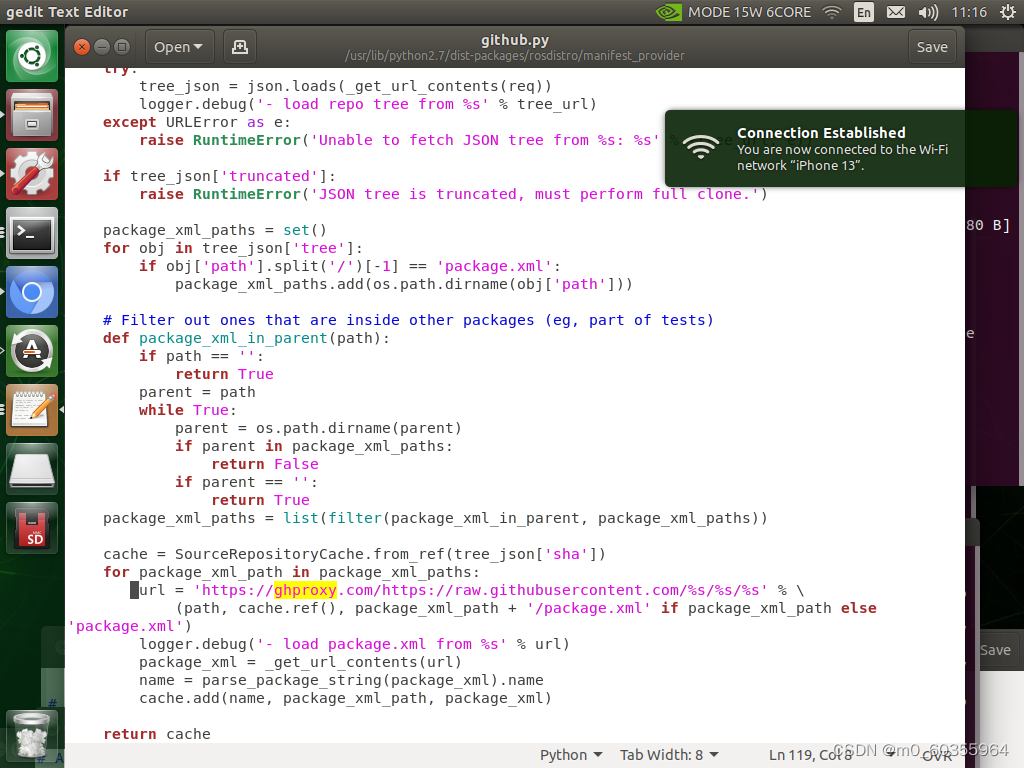
Task: Save github.py with Save button
Action: [x=932, y=47]
